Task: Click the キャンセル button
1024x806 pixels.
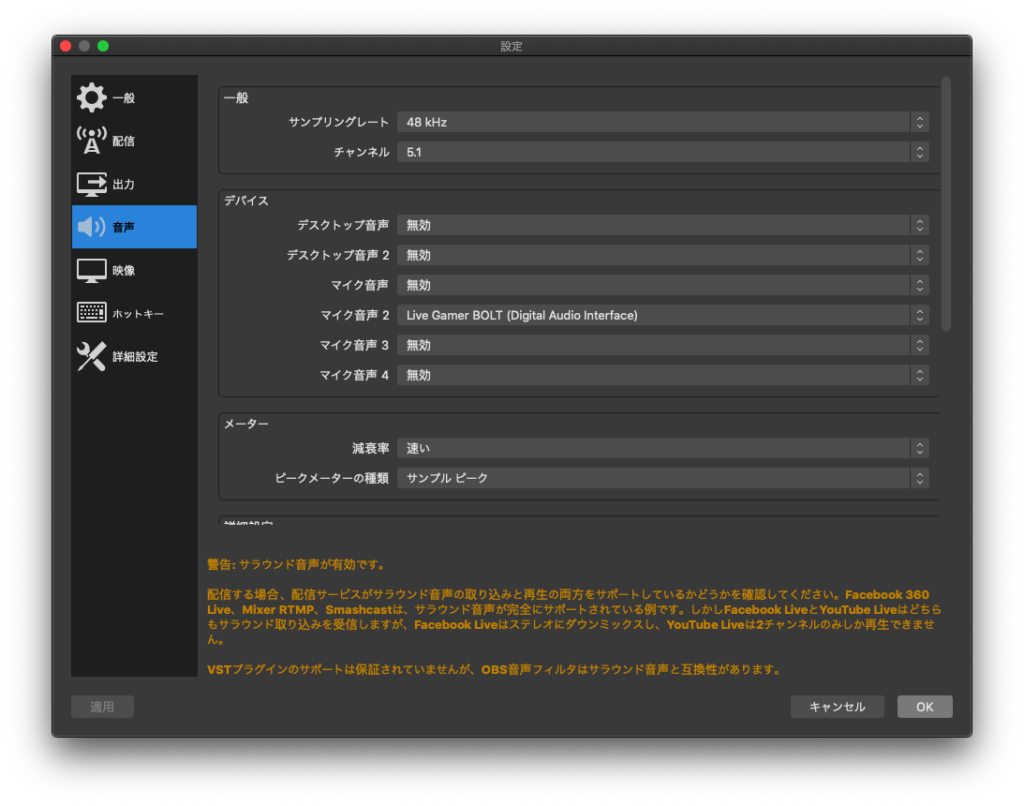Action: coord(837,707)
